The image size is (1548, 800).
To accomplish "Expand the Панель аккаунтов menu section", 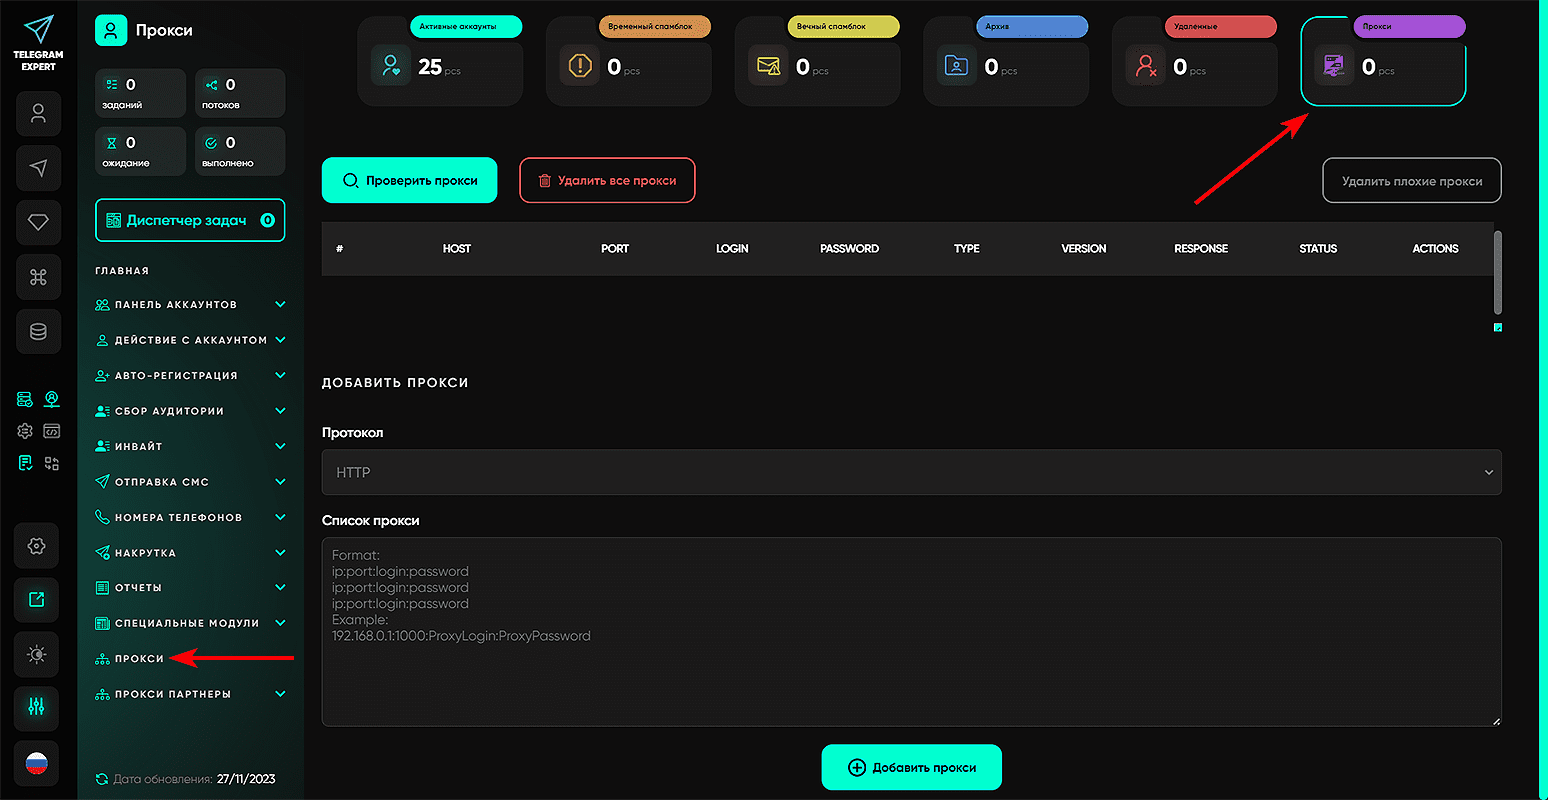I will (190, 305).
